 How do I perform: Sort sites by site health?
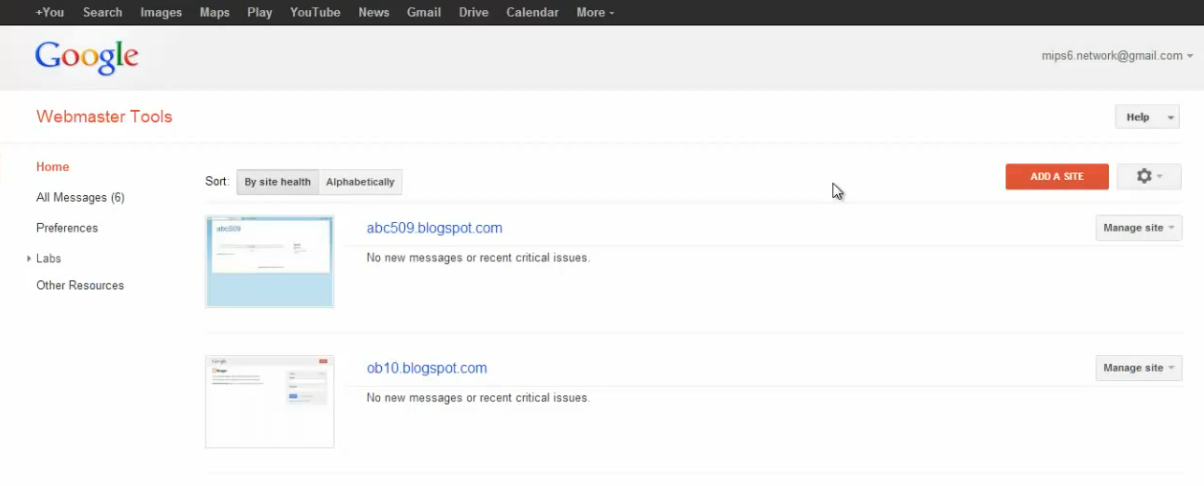[x=277, y=182]
